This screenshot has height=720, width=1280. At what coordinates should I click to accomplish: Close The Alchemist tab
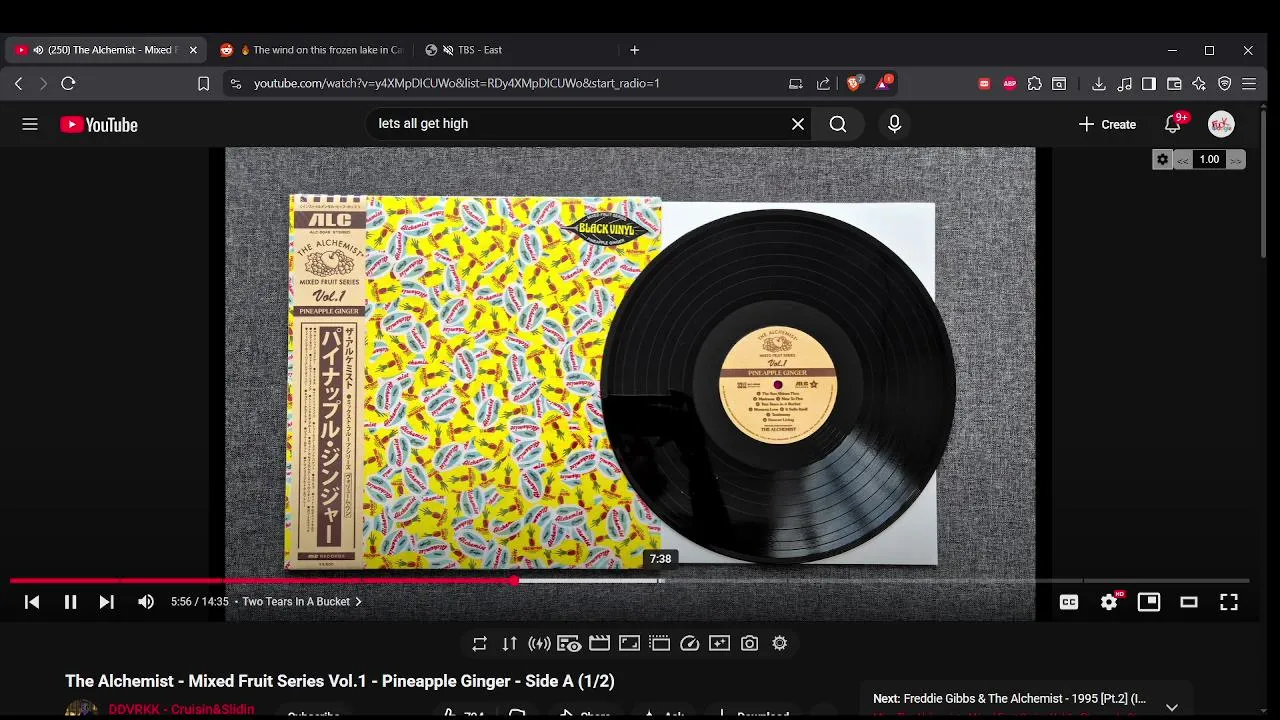click(x=193, y=50)
